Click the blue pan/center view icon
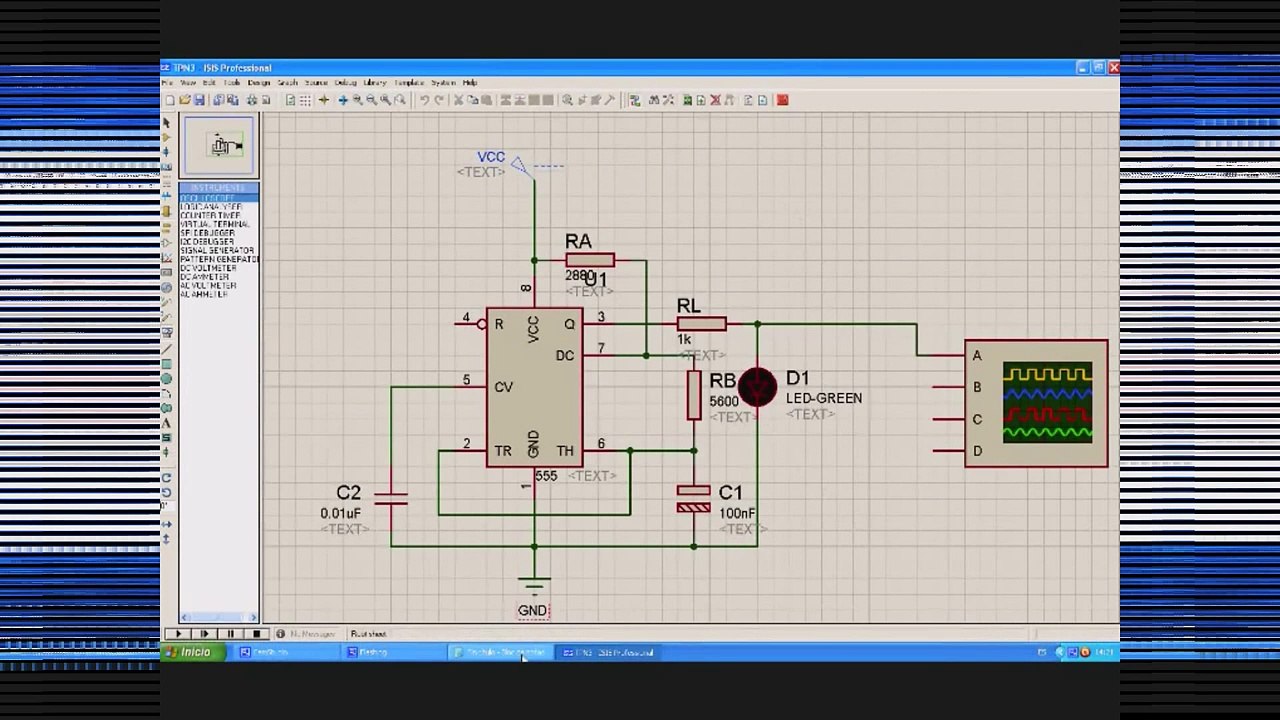Viewport: 1280px width, 720px height. pos(342,100)
